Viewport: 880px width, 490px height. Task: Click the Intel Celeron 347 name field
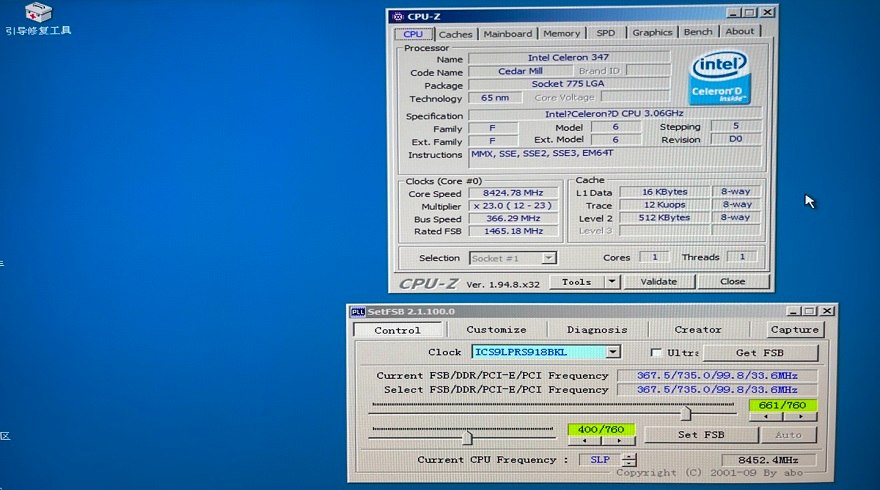click(x=569, y=57)
